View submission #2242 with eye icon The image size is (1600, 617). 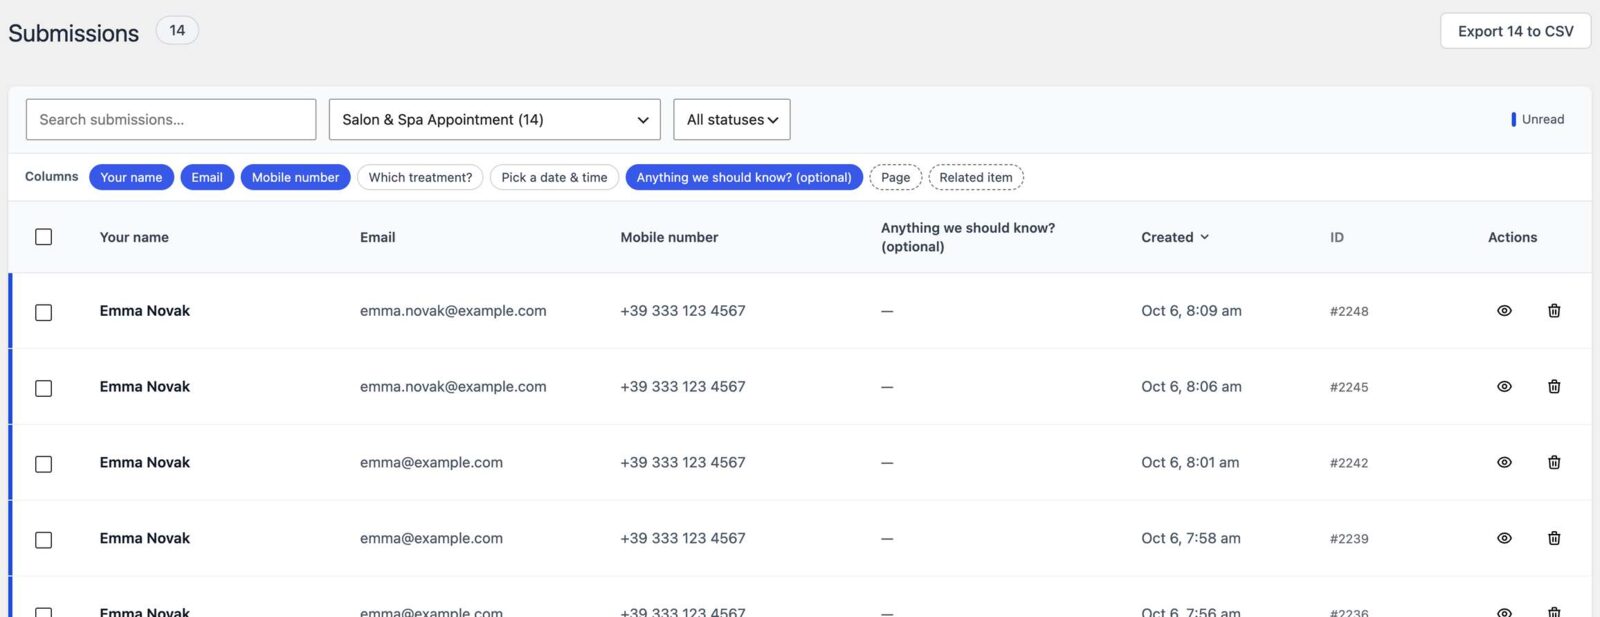1504,463
